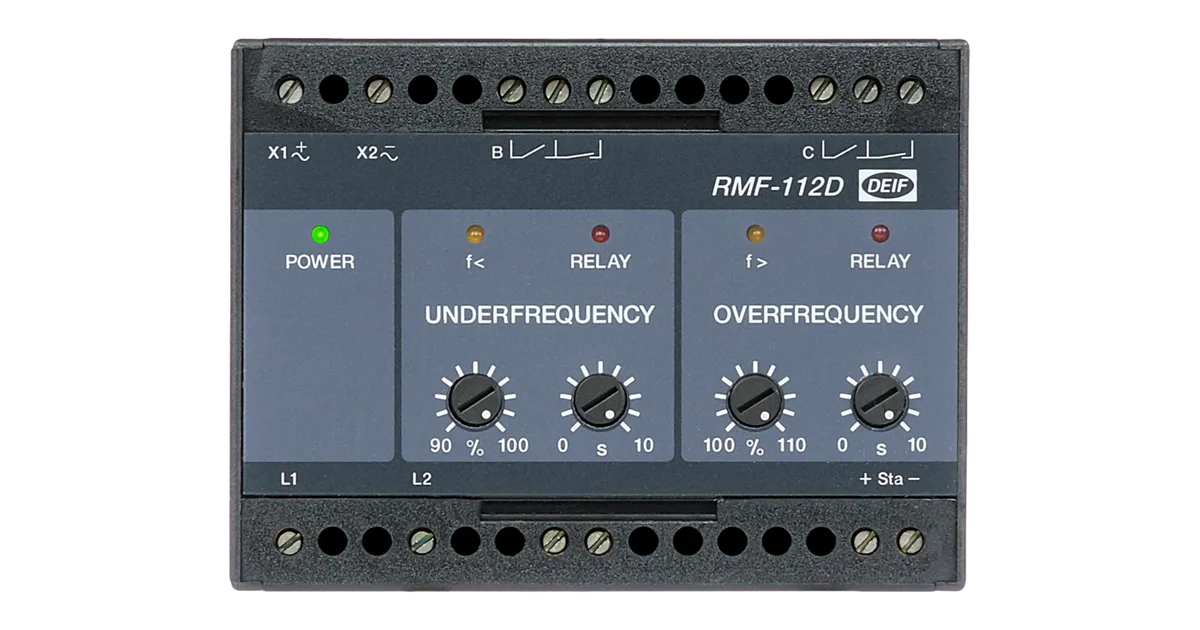Click the "f<" label text

pyautogui.click(x=475, y=262)
